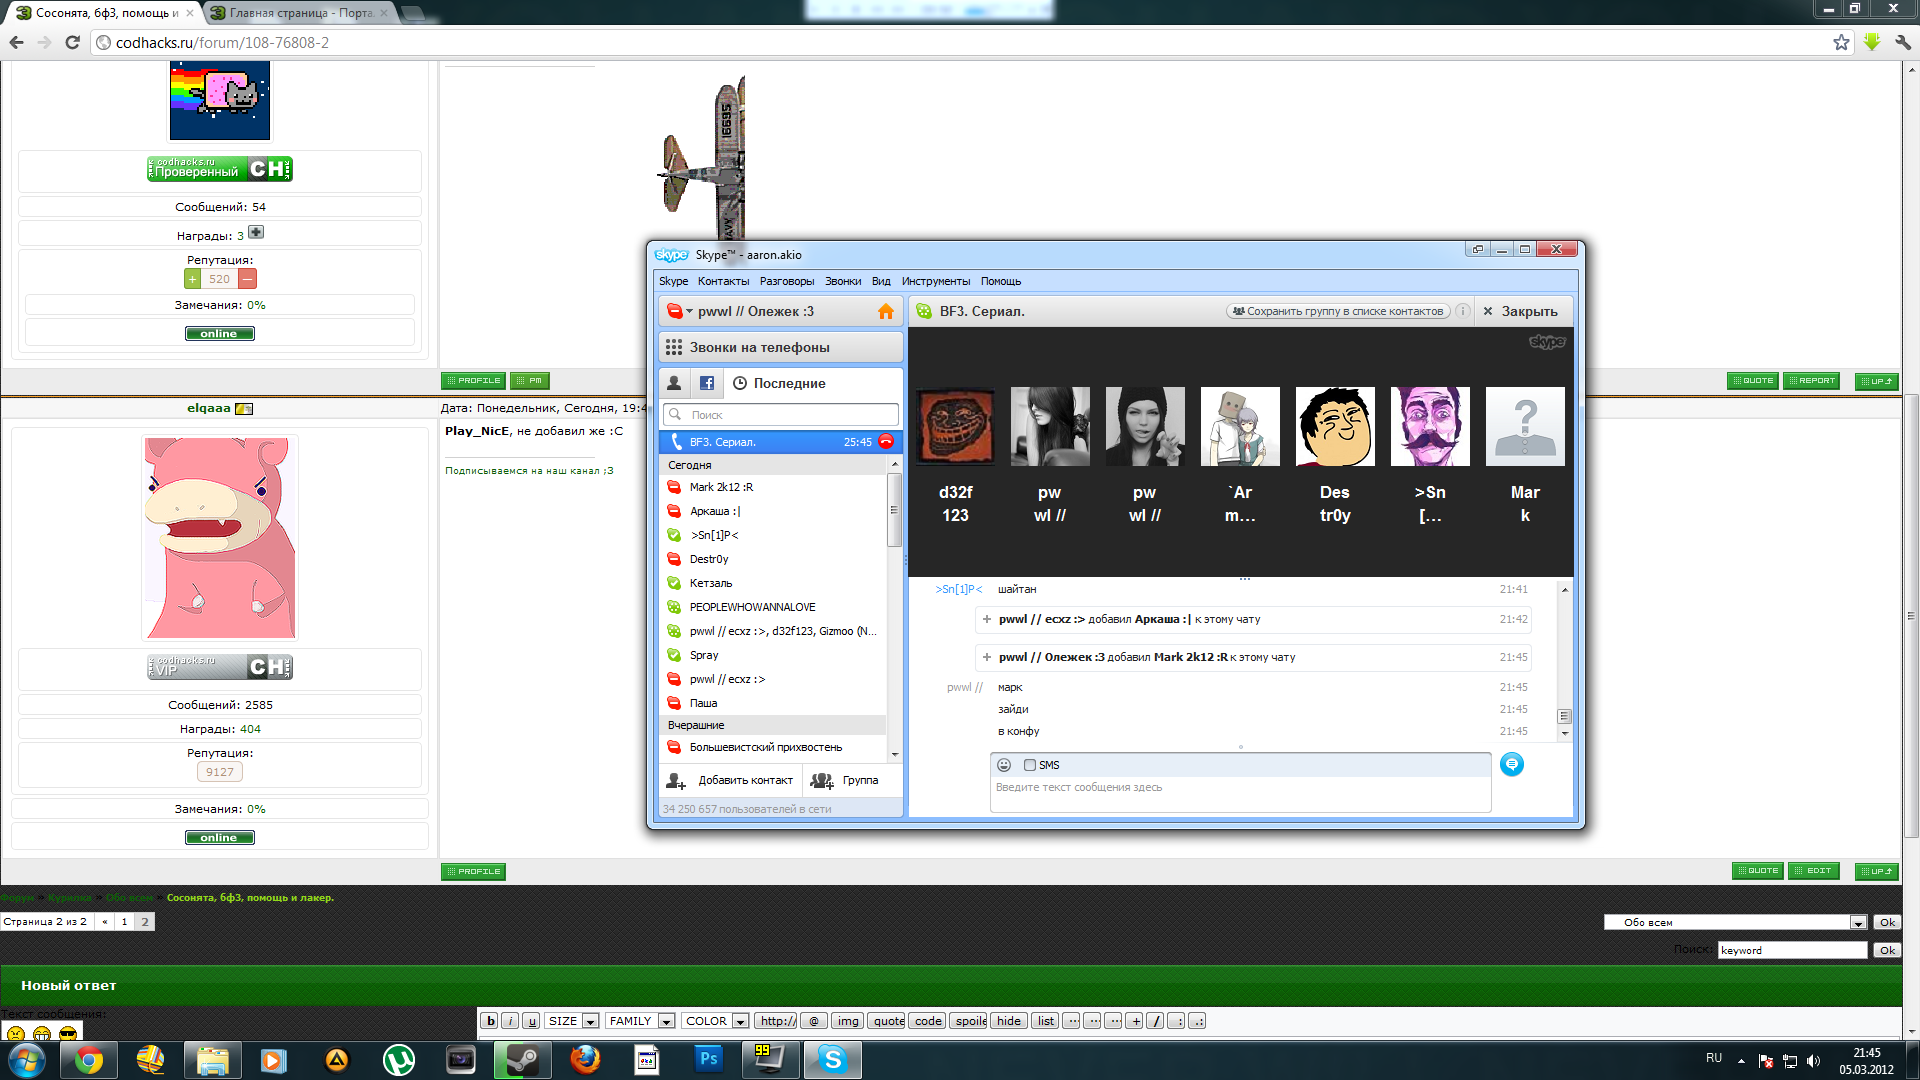Viewport: 1920px width, 1080px height.
Task: Open Skype from the taskbar
Action: (x=833, y=1060)
